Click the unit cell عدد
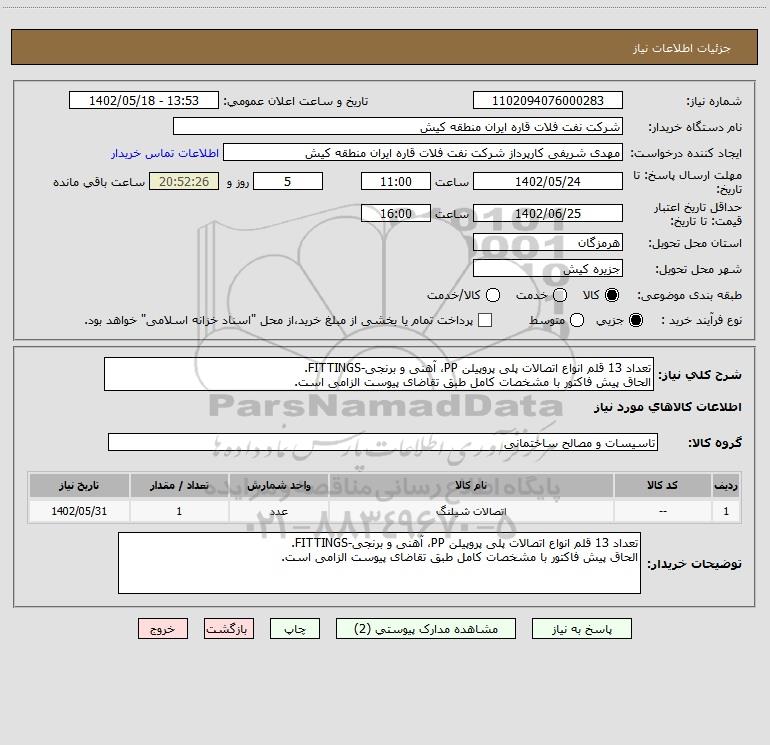Image resolution: width=770 pixels, height=745 pixels. (x=278, y=511)
